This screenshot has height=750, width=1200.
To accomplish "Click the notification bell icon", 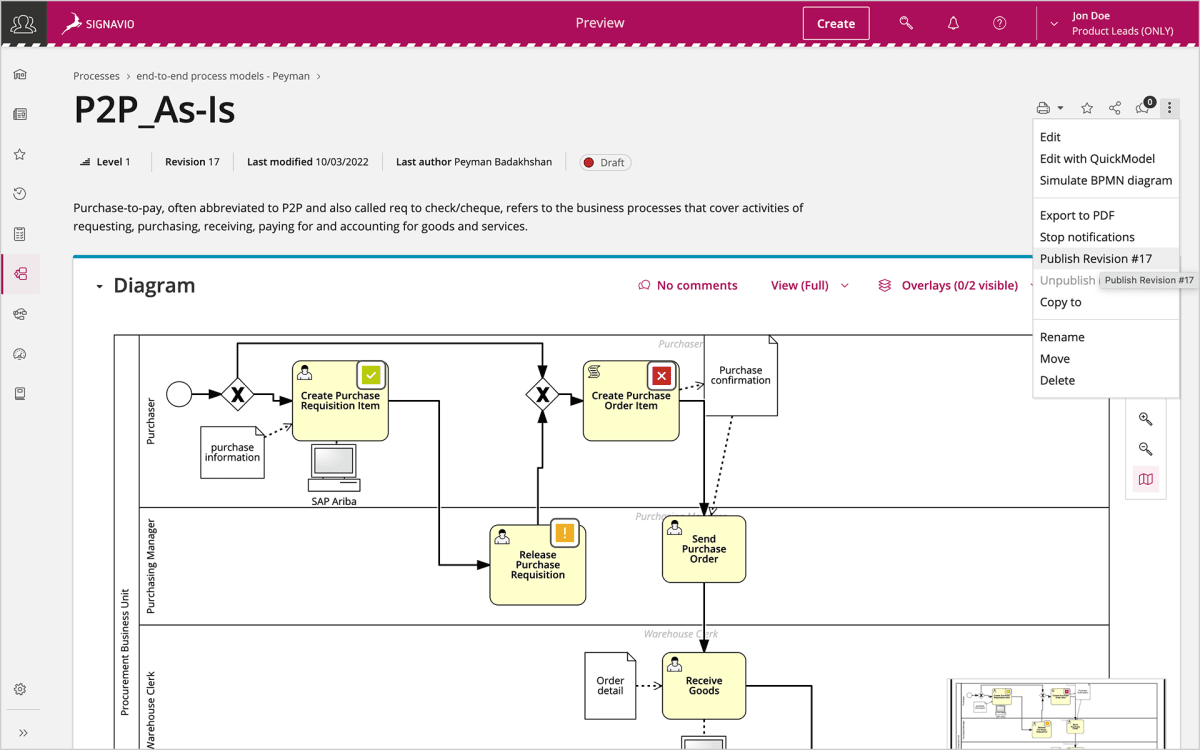I will (953, 23).
